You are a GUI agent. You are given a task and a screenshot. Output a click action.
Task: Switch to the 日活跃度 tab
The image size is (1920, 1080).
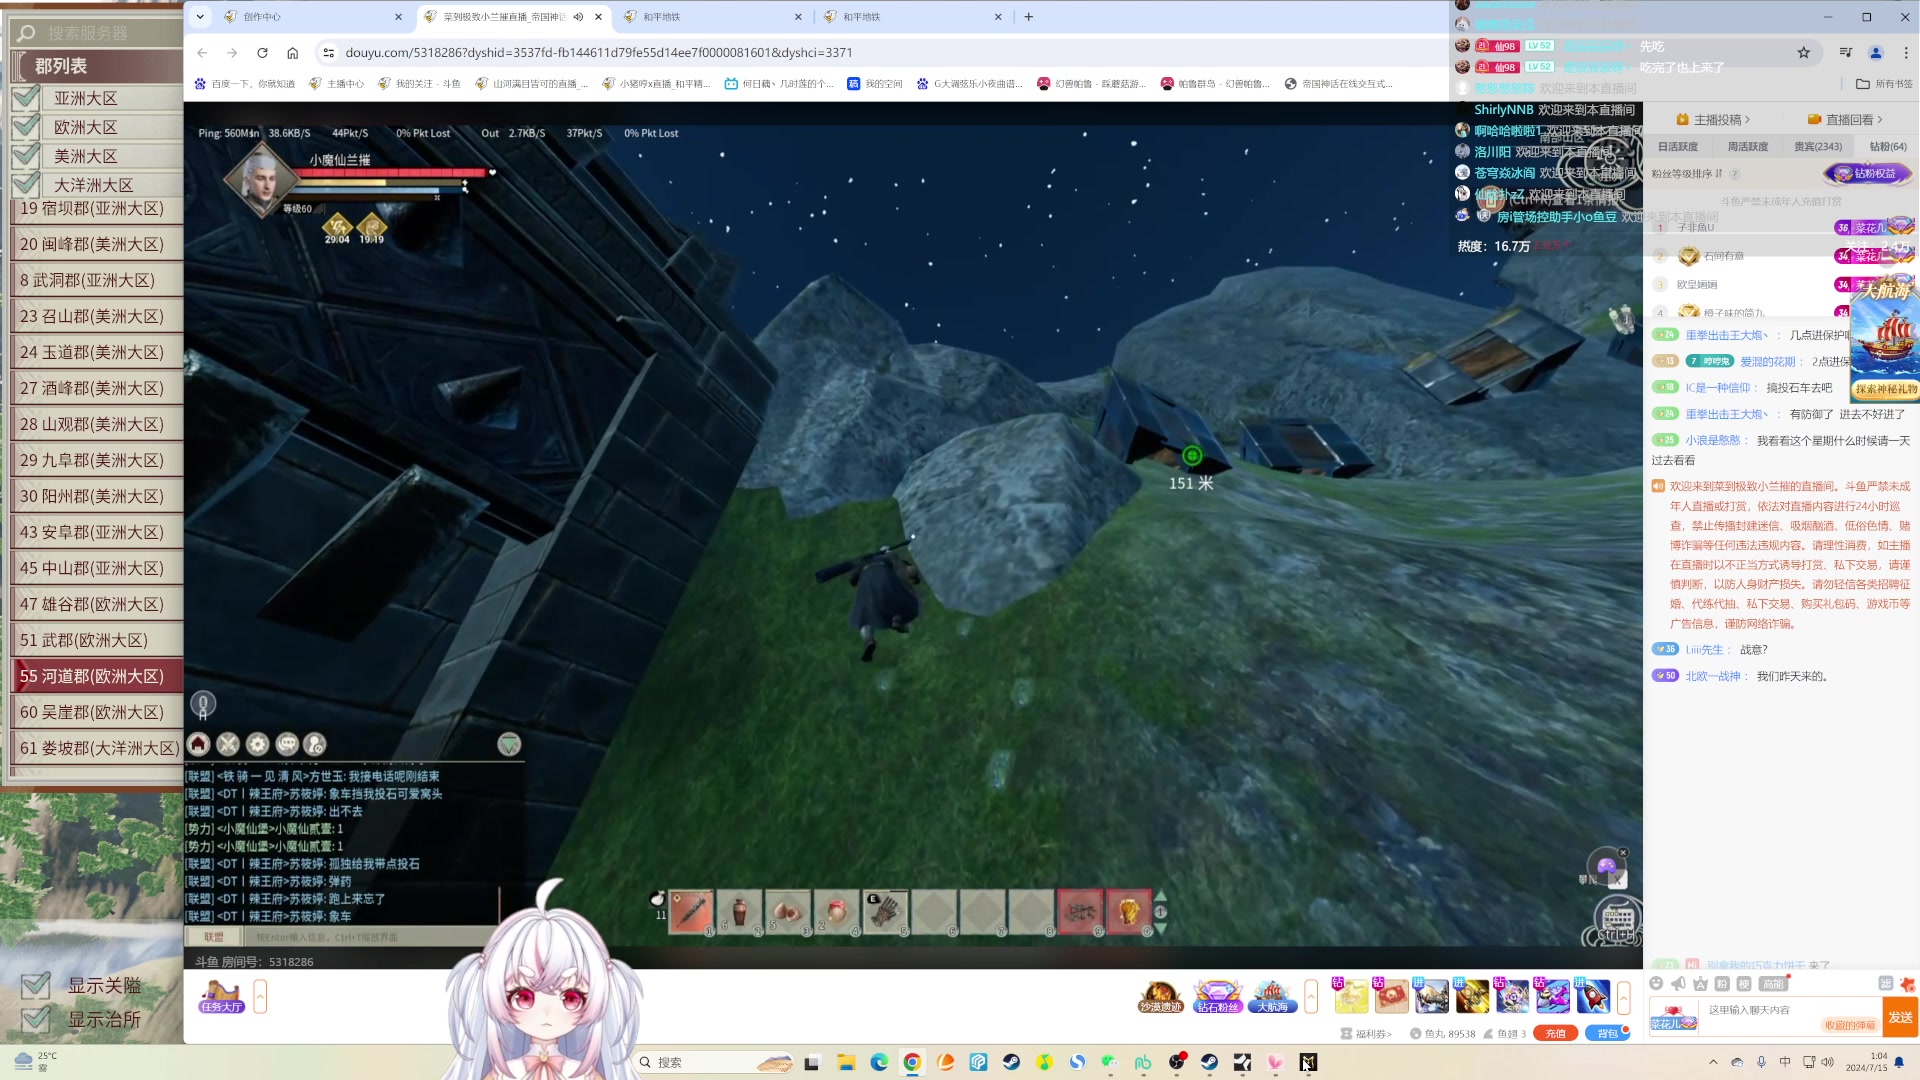point(1678,146)
